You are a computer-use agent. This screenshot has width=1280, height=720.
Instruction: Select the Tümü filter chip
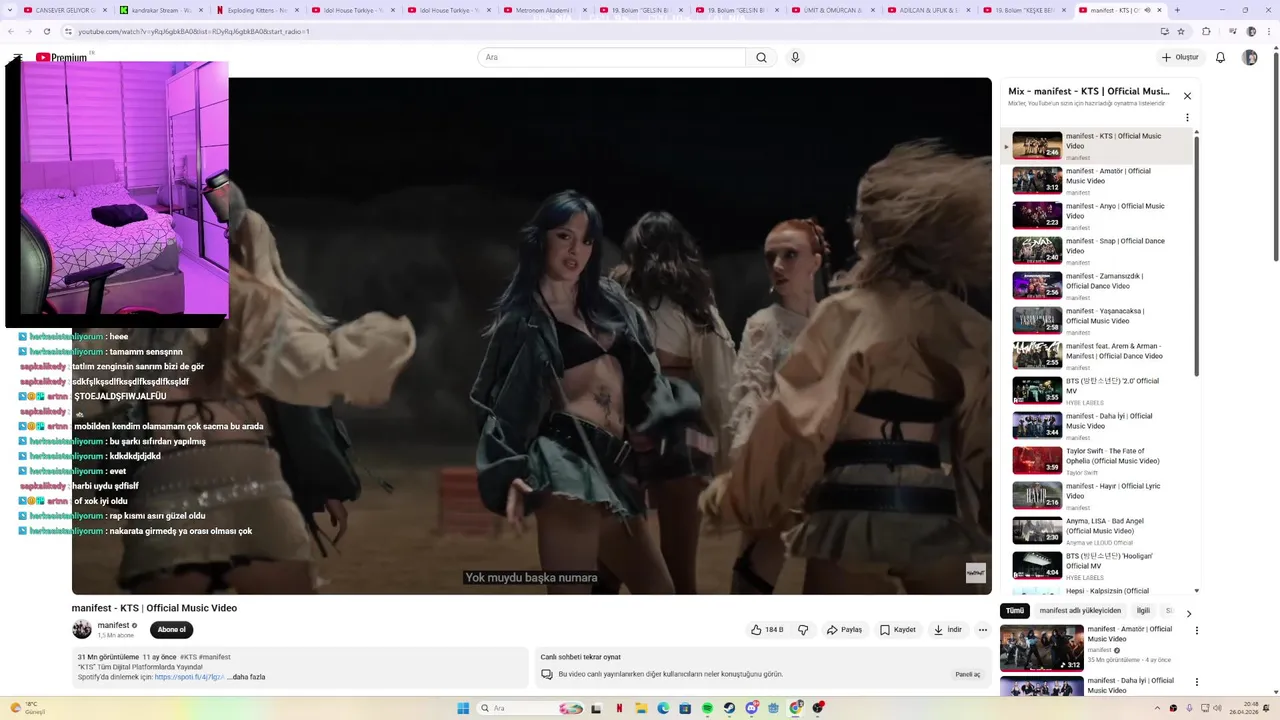pos(1015,611)
